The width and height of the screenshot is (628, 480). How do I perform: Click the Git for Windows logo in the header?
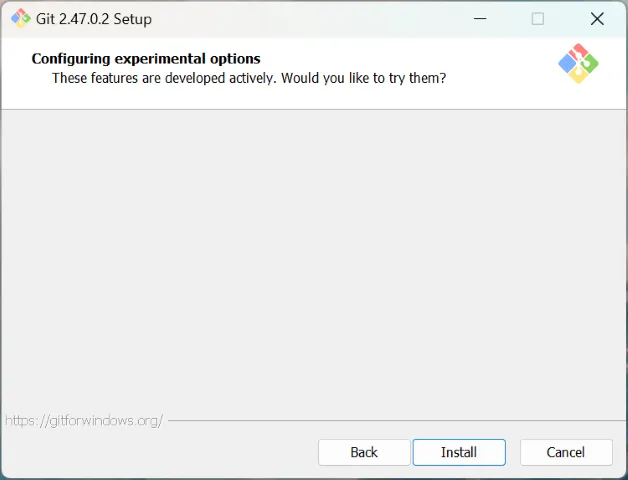pyautogui.click(x=578, y=63)
